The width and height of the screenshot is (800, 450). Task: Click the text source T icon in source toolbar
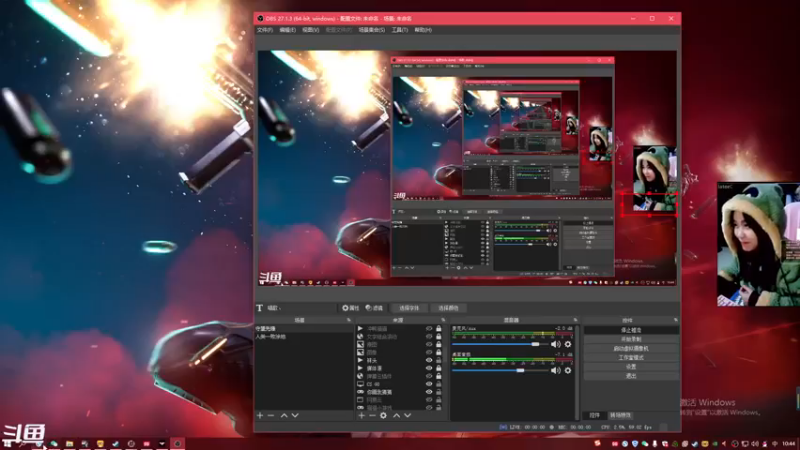point(260,308)
